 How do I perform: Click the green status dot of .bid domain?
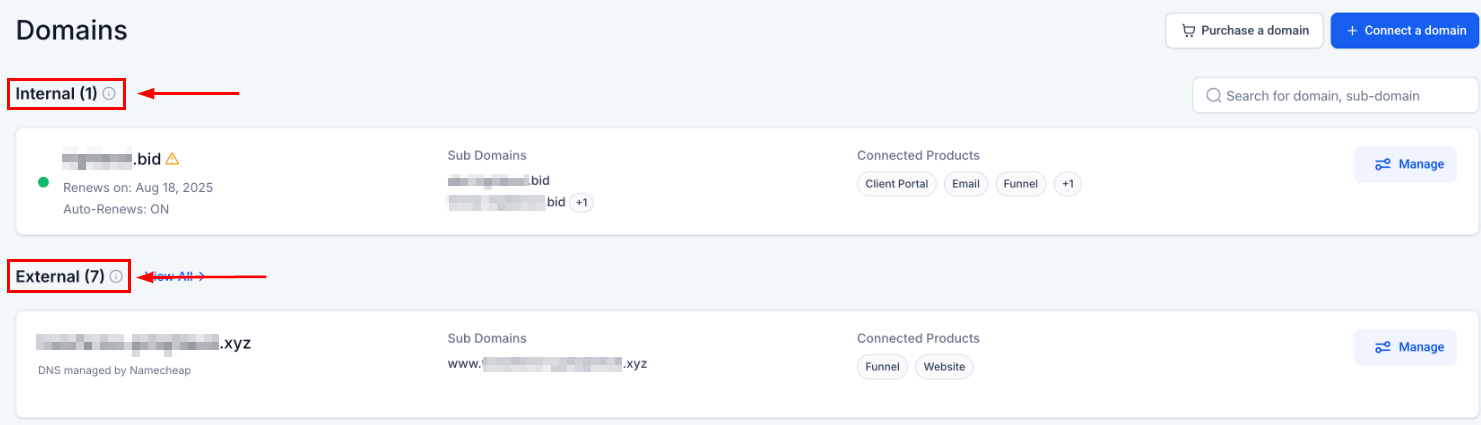click(x=43, y=182)
